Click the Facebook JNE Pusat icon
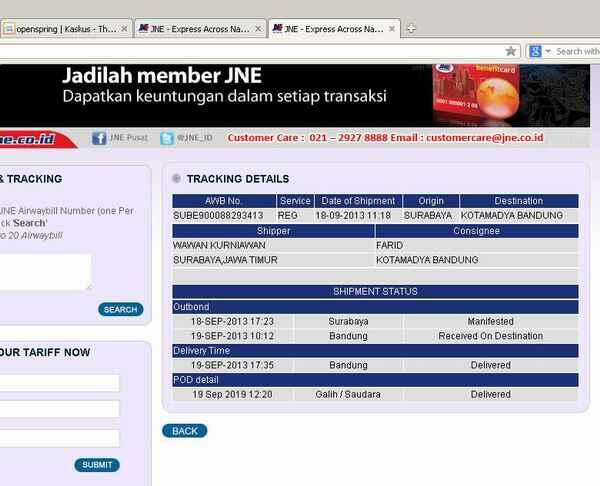Screen dimensions: 600x486 click(99, 138)
